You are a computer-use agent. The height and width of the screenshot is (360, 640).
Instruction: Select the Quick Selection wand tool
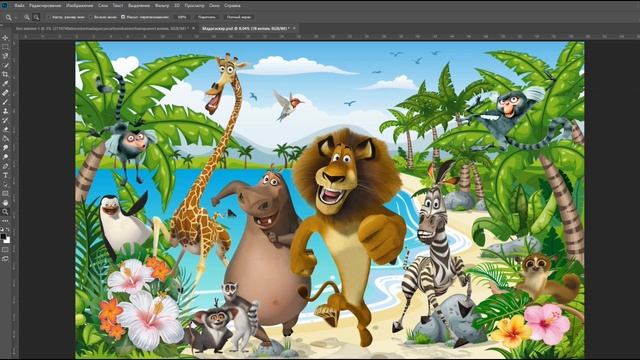pos(5,65)
